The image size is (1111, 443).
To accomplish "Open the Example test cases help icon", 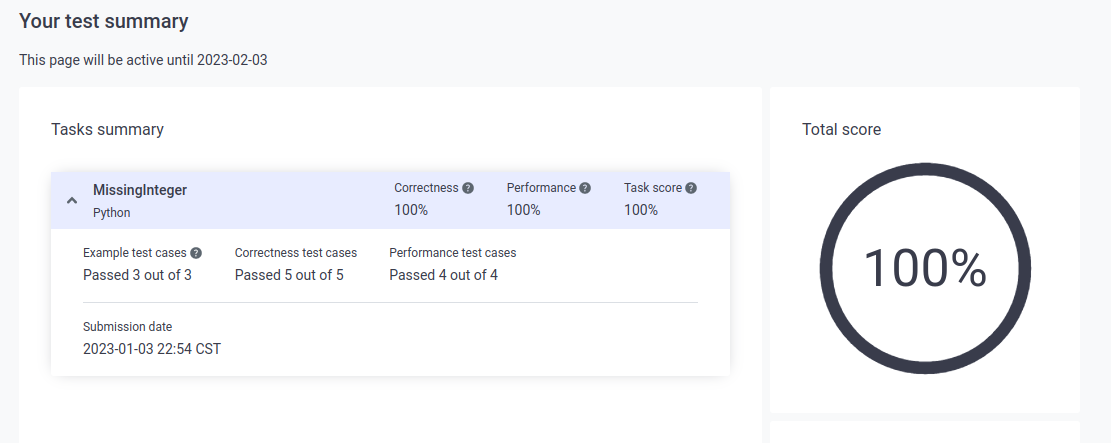I will coord(196,253).
